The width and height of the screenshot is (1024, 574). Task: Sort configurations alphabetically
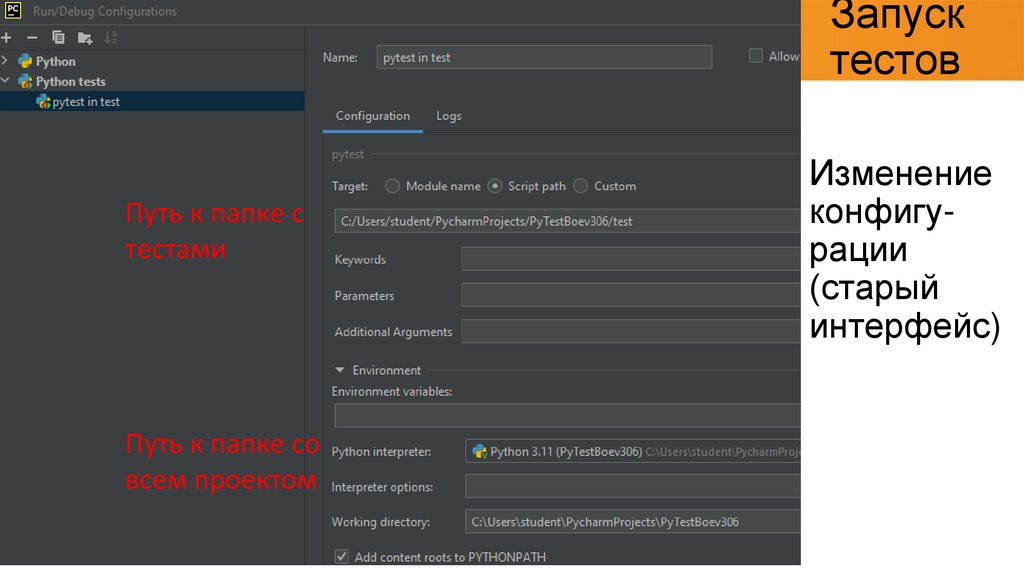coord(111,38)
